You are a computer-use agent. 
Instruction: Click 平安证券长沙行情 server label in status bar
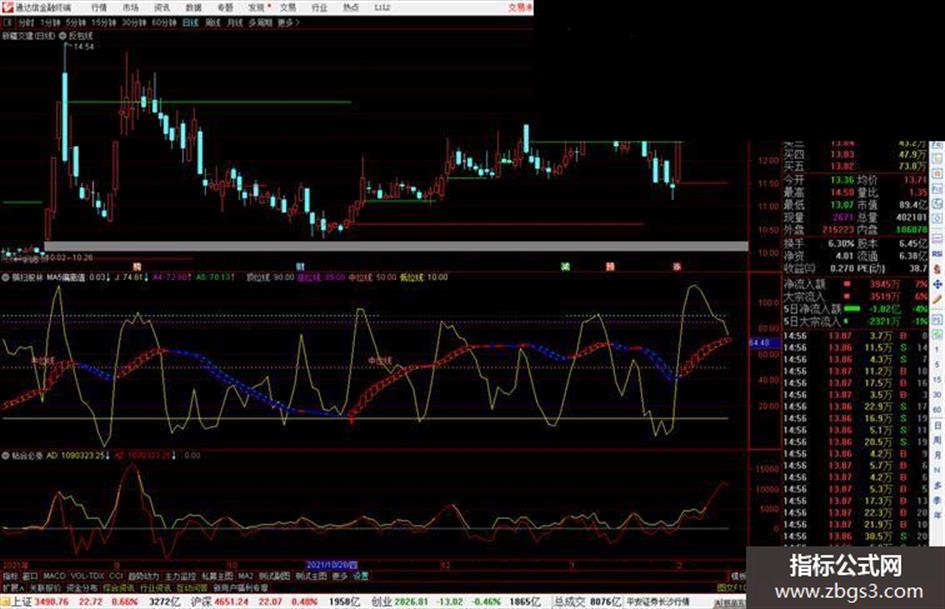pyautogui.click(x=659, y=602)
